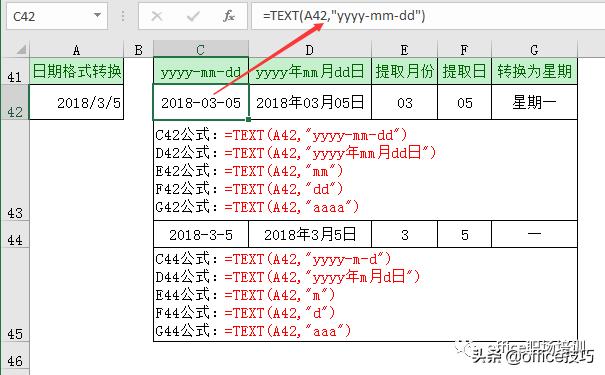The height and width of the screenshot is (375, 605).
Task: Select row 44 header
Action: (15, 234)
